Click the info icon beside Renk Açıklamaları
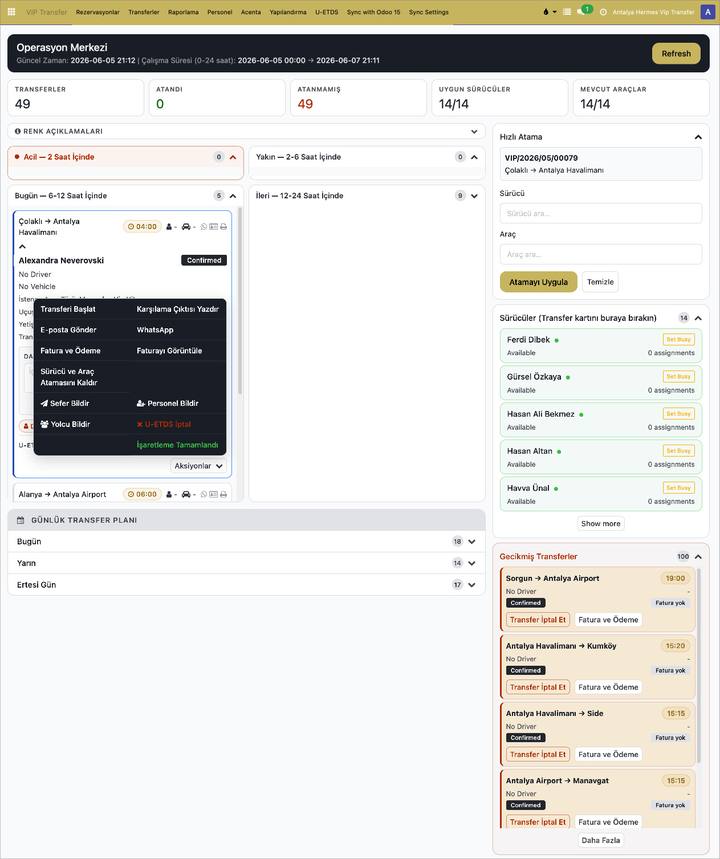This screenshot has height=859, width=720. (18, 131)
